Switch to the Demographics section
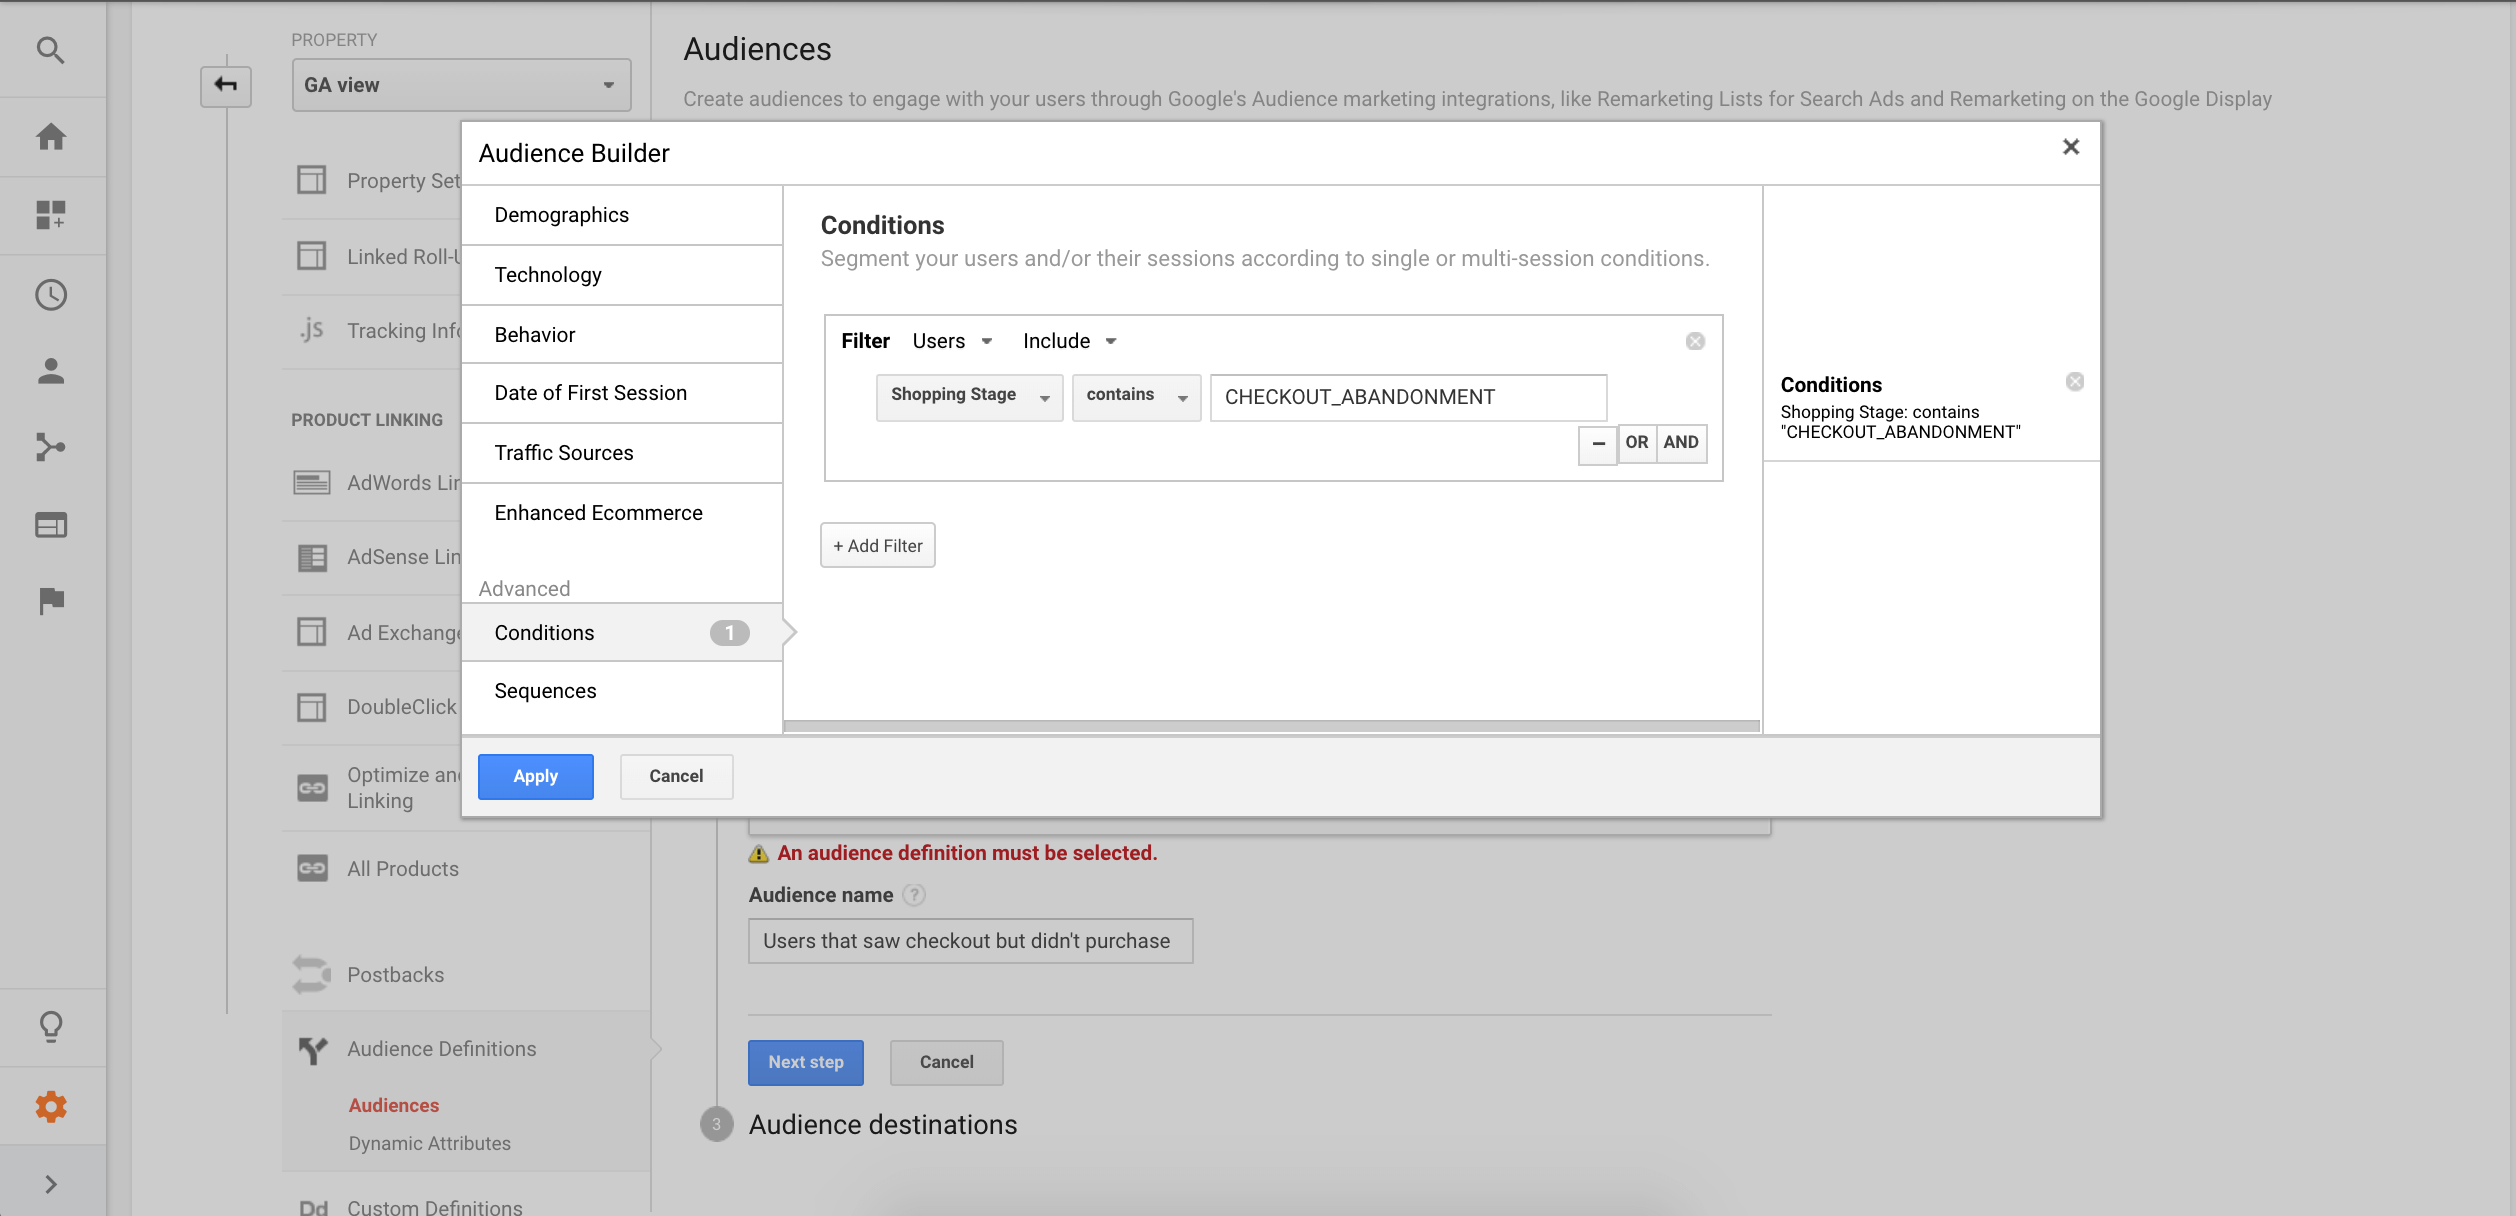The width and height of the screenshot is (2516, 1216). click(x=561, y=214)
